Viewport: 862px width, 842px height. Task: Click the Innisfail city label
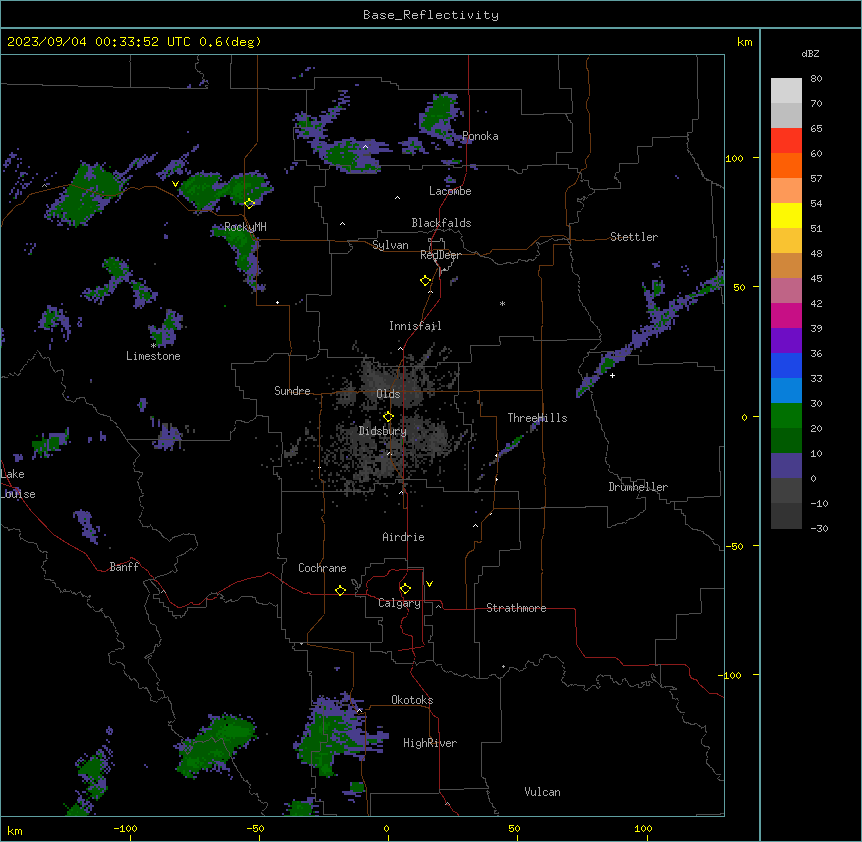tap(415, 326)
